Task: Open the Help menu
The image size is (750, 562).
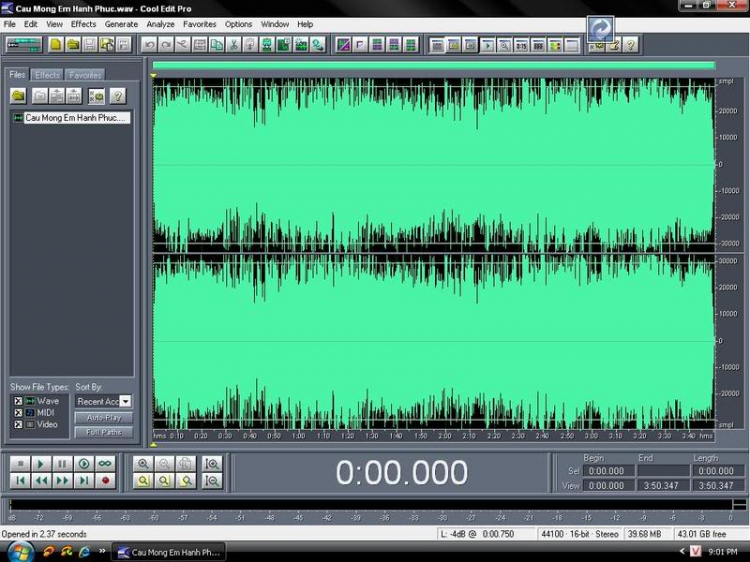Action: coord(305,24)
